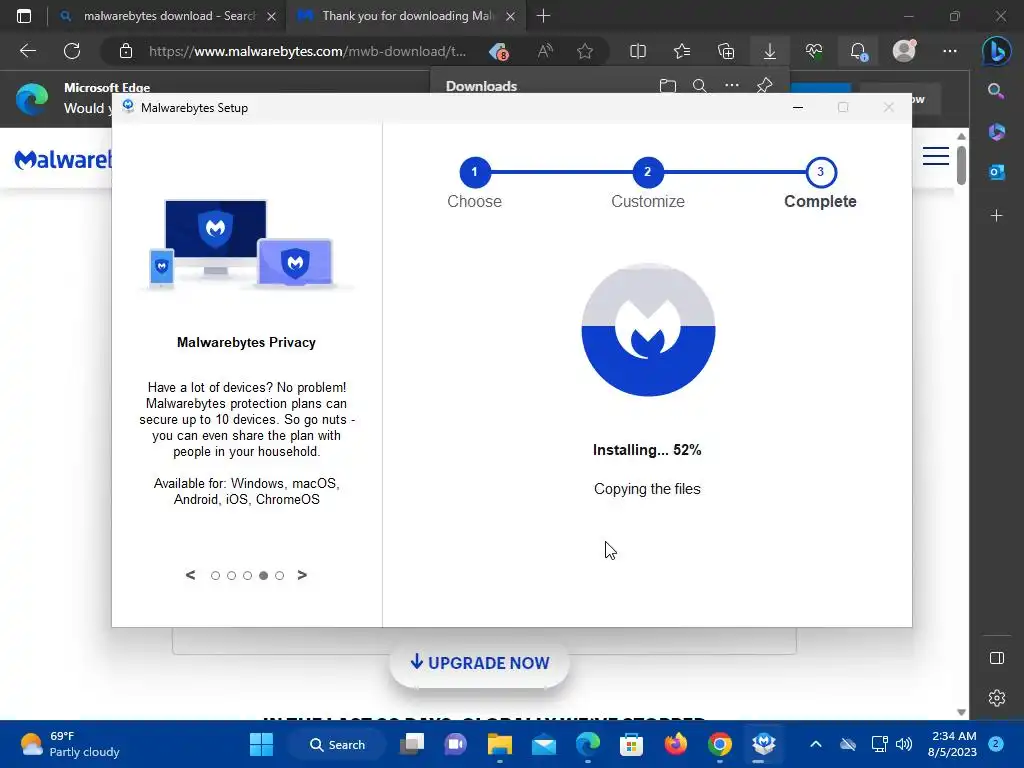The width and height of the screenshot is (1024, 768).
Task: Click the UPGRADE NOW button
Action: coord(479,663)
